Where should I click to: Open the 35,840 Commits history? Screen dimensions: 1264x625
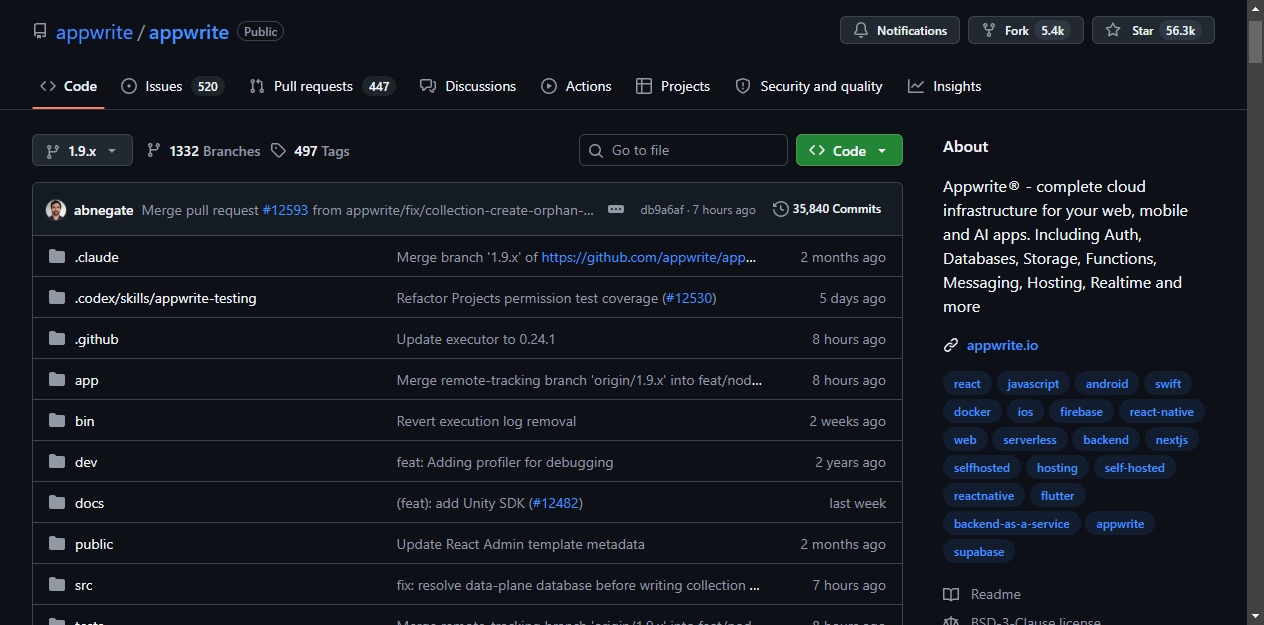tap(827, 209)
